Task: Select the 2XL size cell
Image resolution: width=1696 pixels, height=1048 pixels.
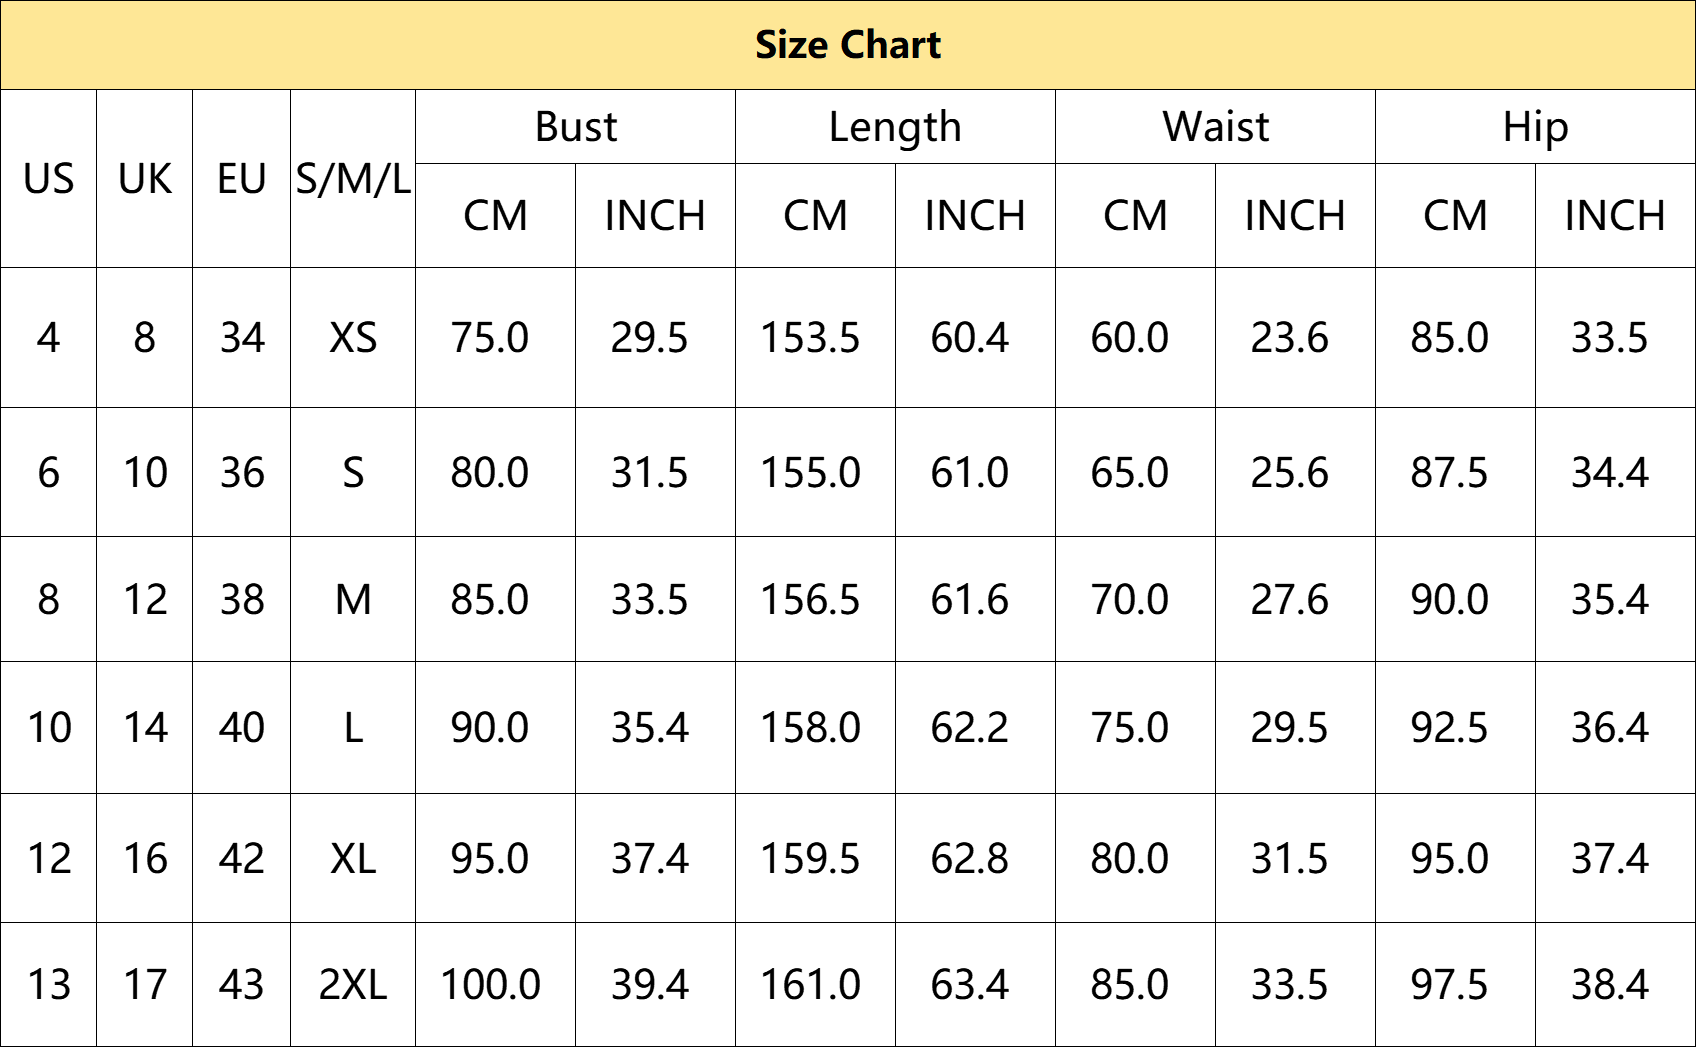Action: click(353, 985)
